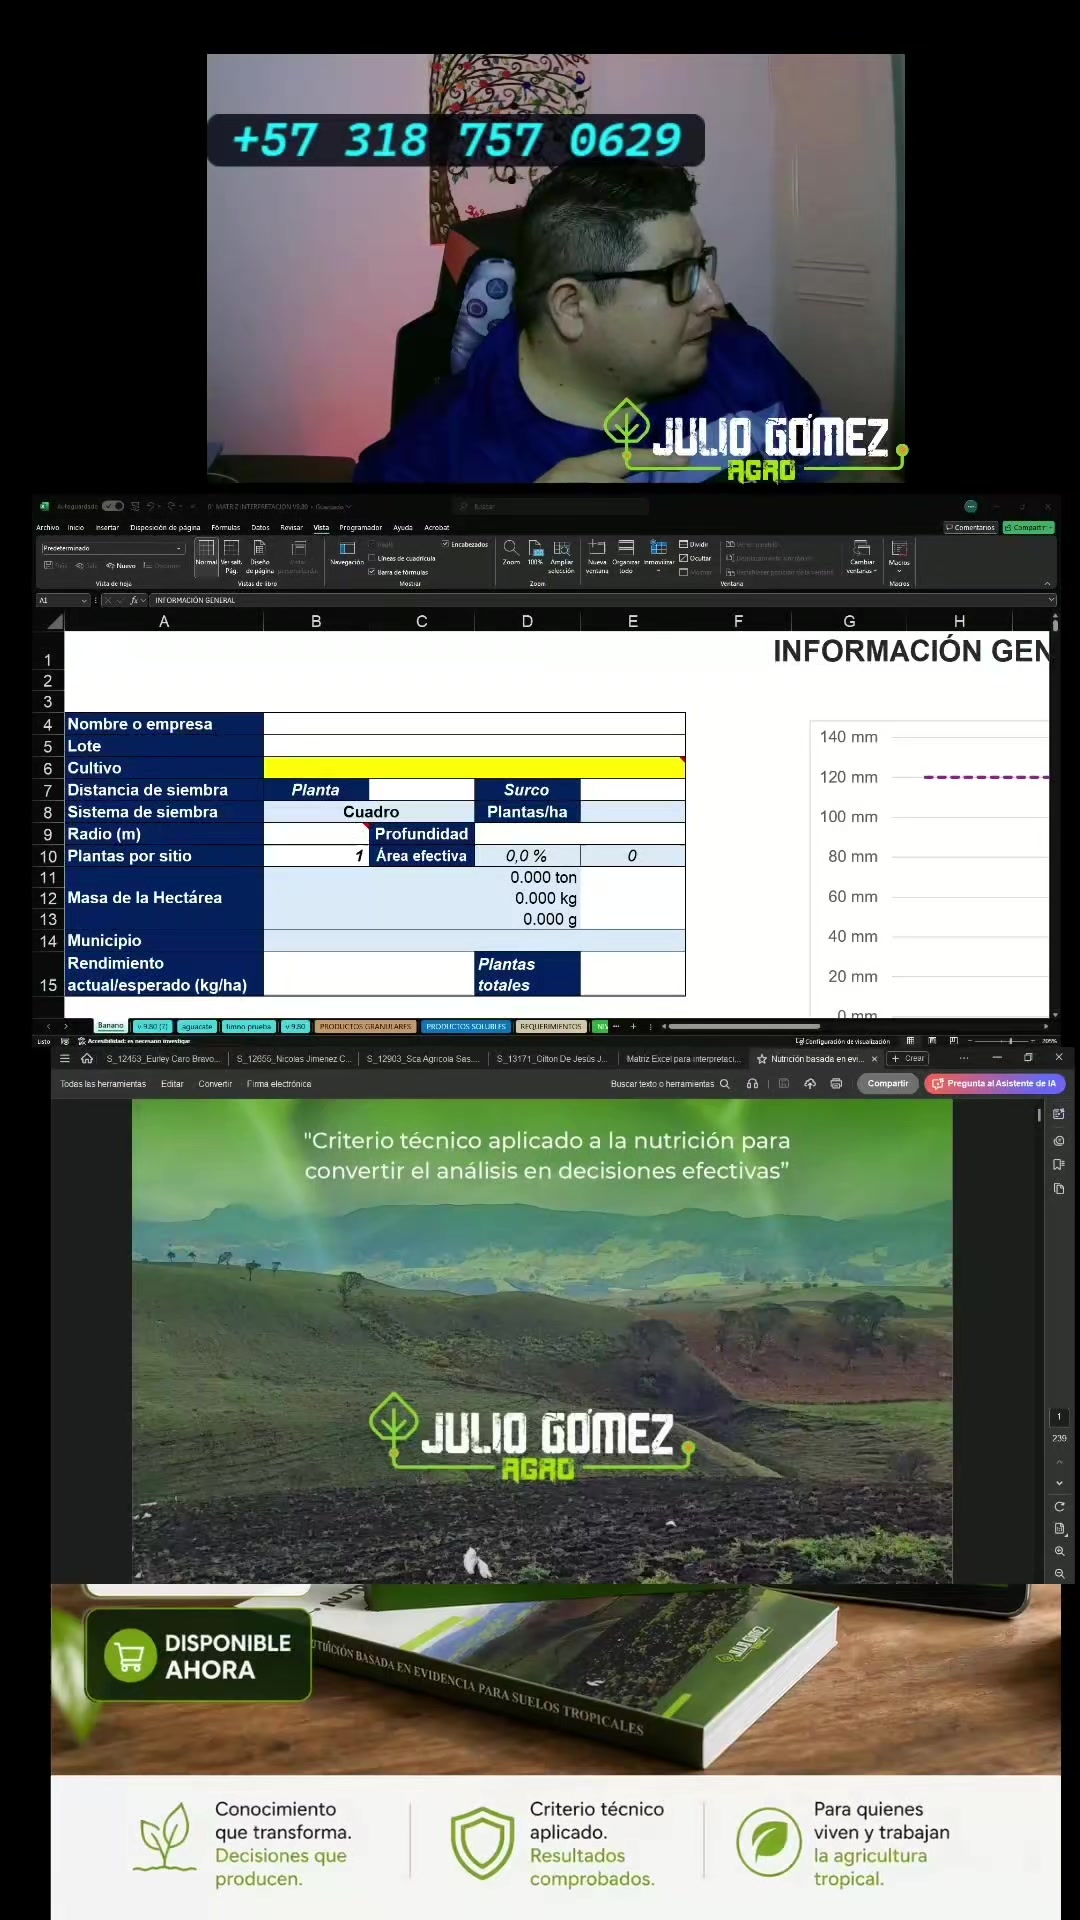Click Acrobat print icon
This screenshot has width=1080, height=1920.
point(836,1084)
